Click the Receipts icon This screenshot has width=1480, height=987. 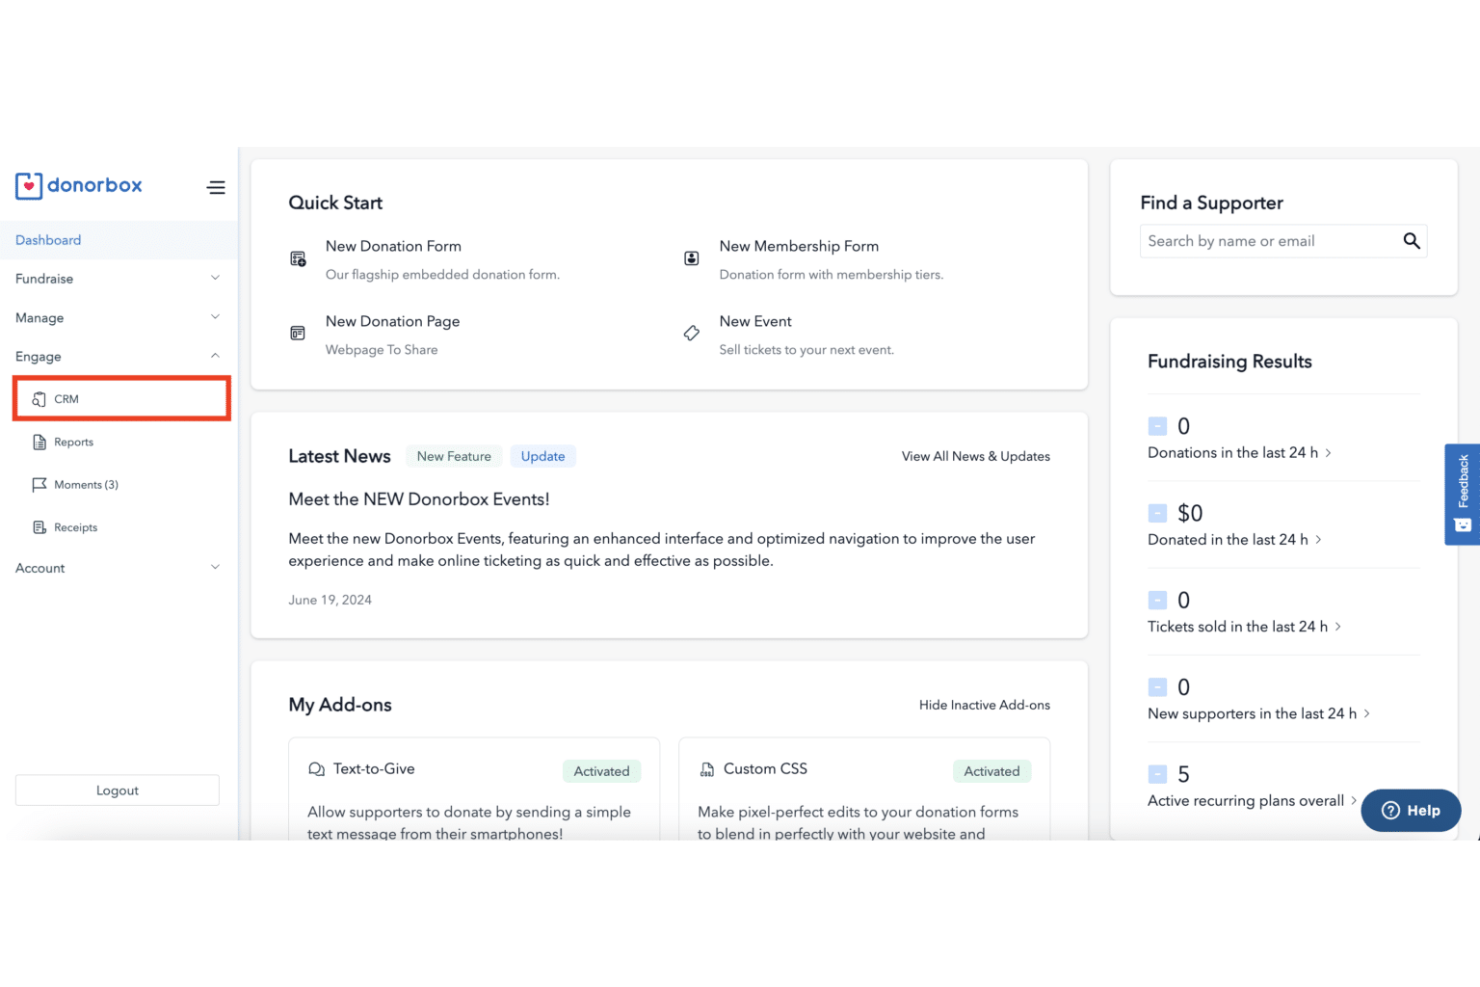pos(40,526)
